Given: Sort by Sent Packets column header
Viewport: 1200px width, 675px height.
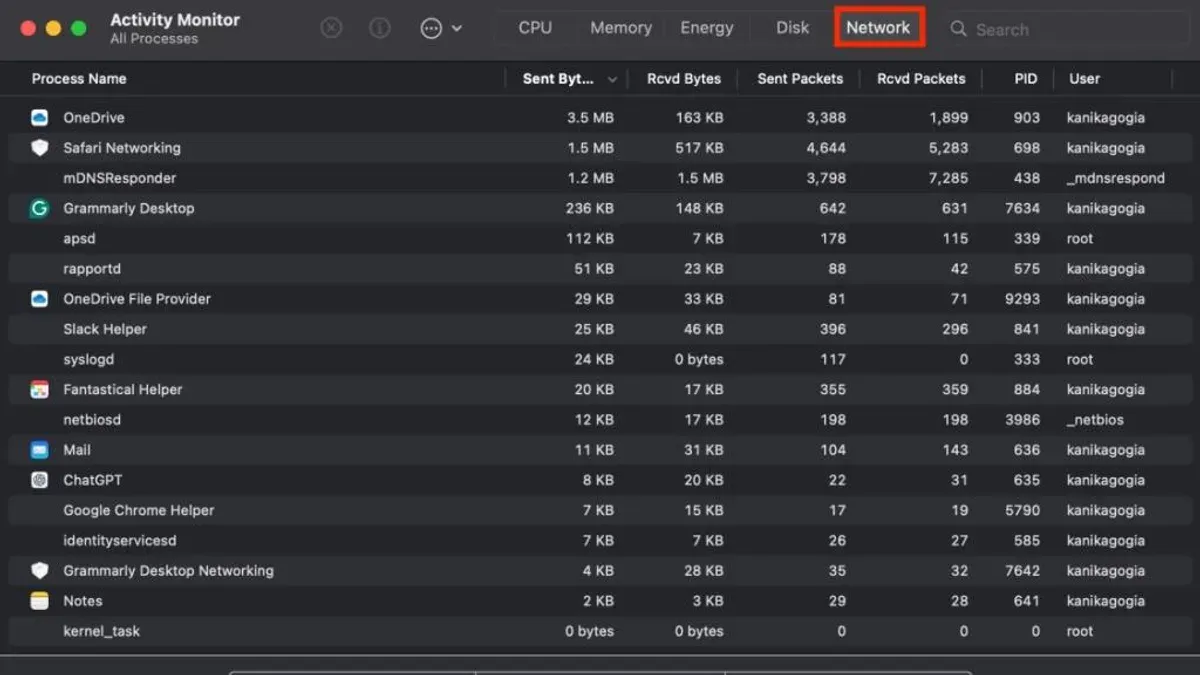Looking at the screenshot, I should tap(800, 78).
